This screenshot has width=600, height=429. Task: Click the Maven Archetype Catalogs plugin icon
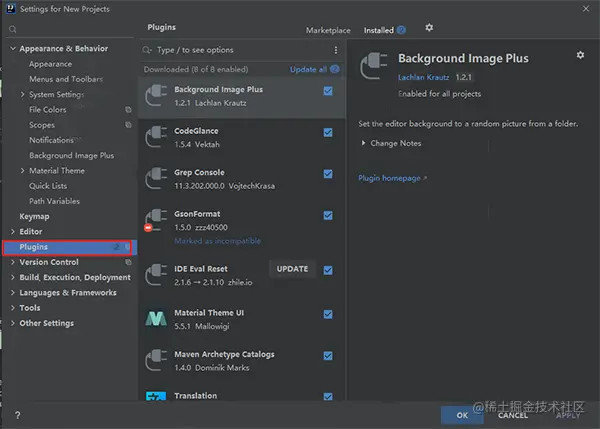tap(156, 360)
